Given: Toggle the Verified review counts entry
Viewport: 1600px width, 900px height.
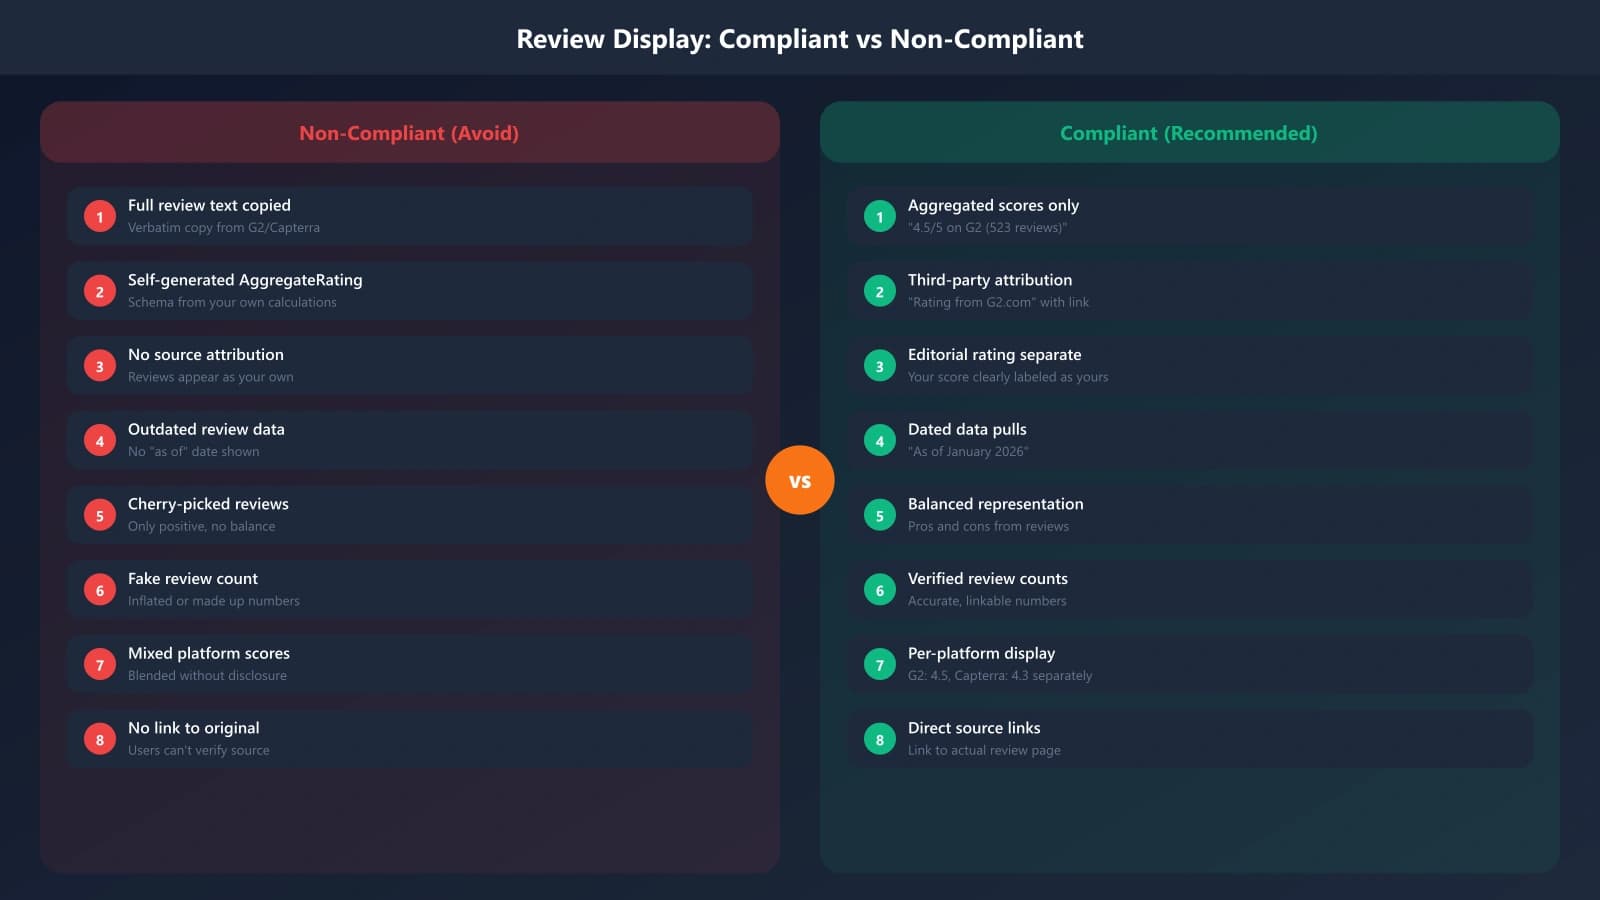Looking at the screenshot, I should click(x=1189, y=589).
